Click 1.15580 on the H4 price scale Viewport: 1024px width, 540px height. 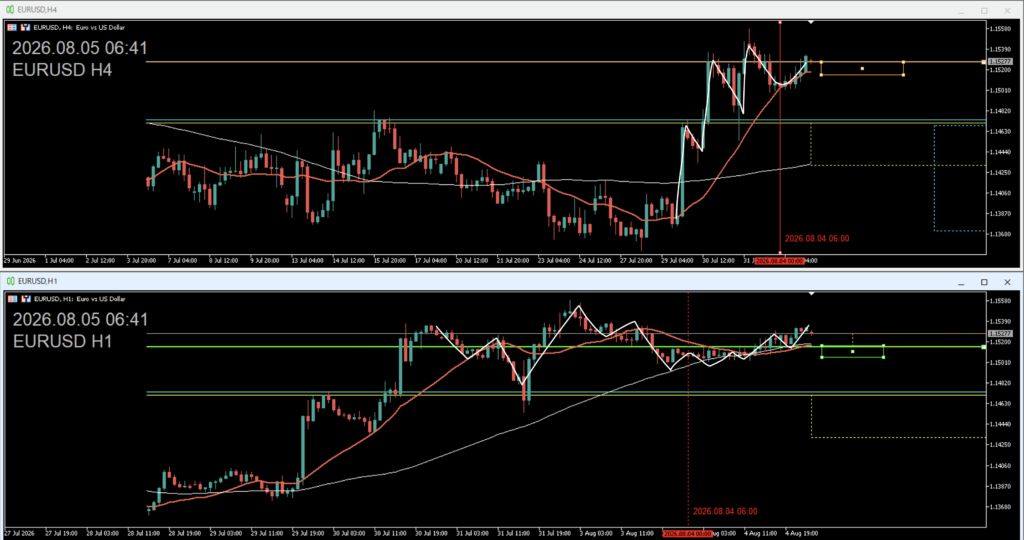coord(1000,29)
